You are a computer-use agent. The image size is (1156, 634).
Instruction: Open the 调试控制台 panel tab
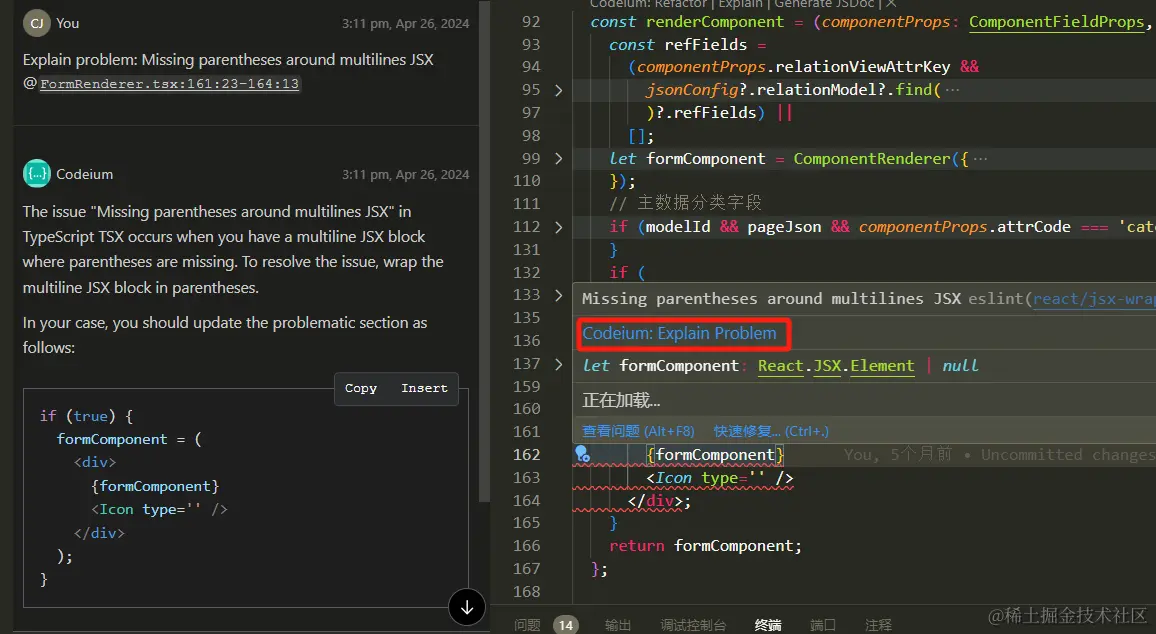693,625
